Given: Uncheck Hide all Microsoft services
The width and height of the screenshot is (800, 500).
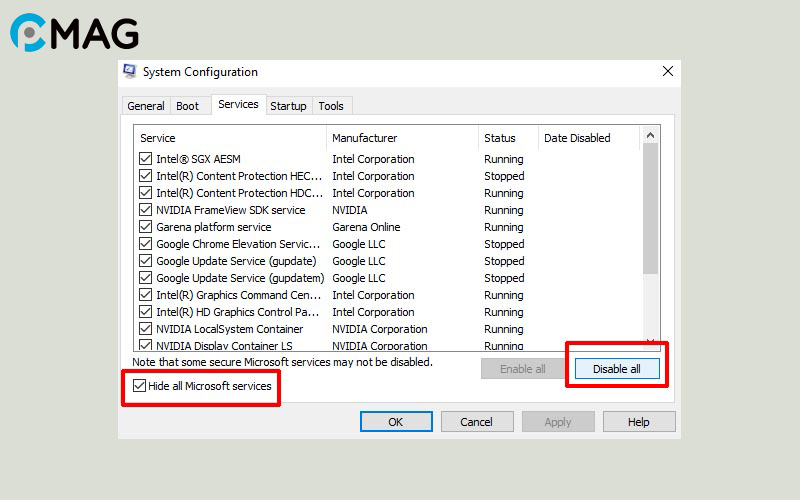Looking at the screenshot, I should point(140,386).
